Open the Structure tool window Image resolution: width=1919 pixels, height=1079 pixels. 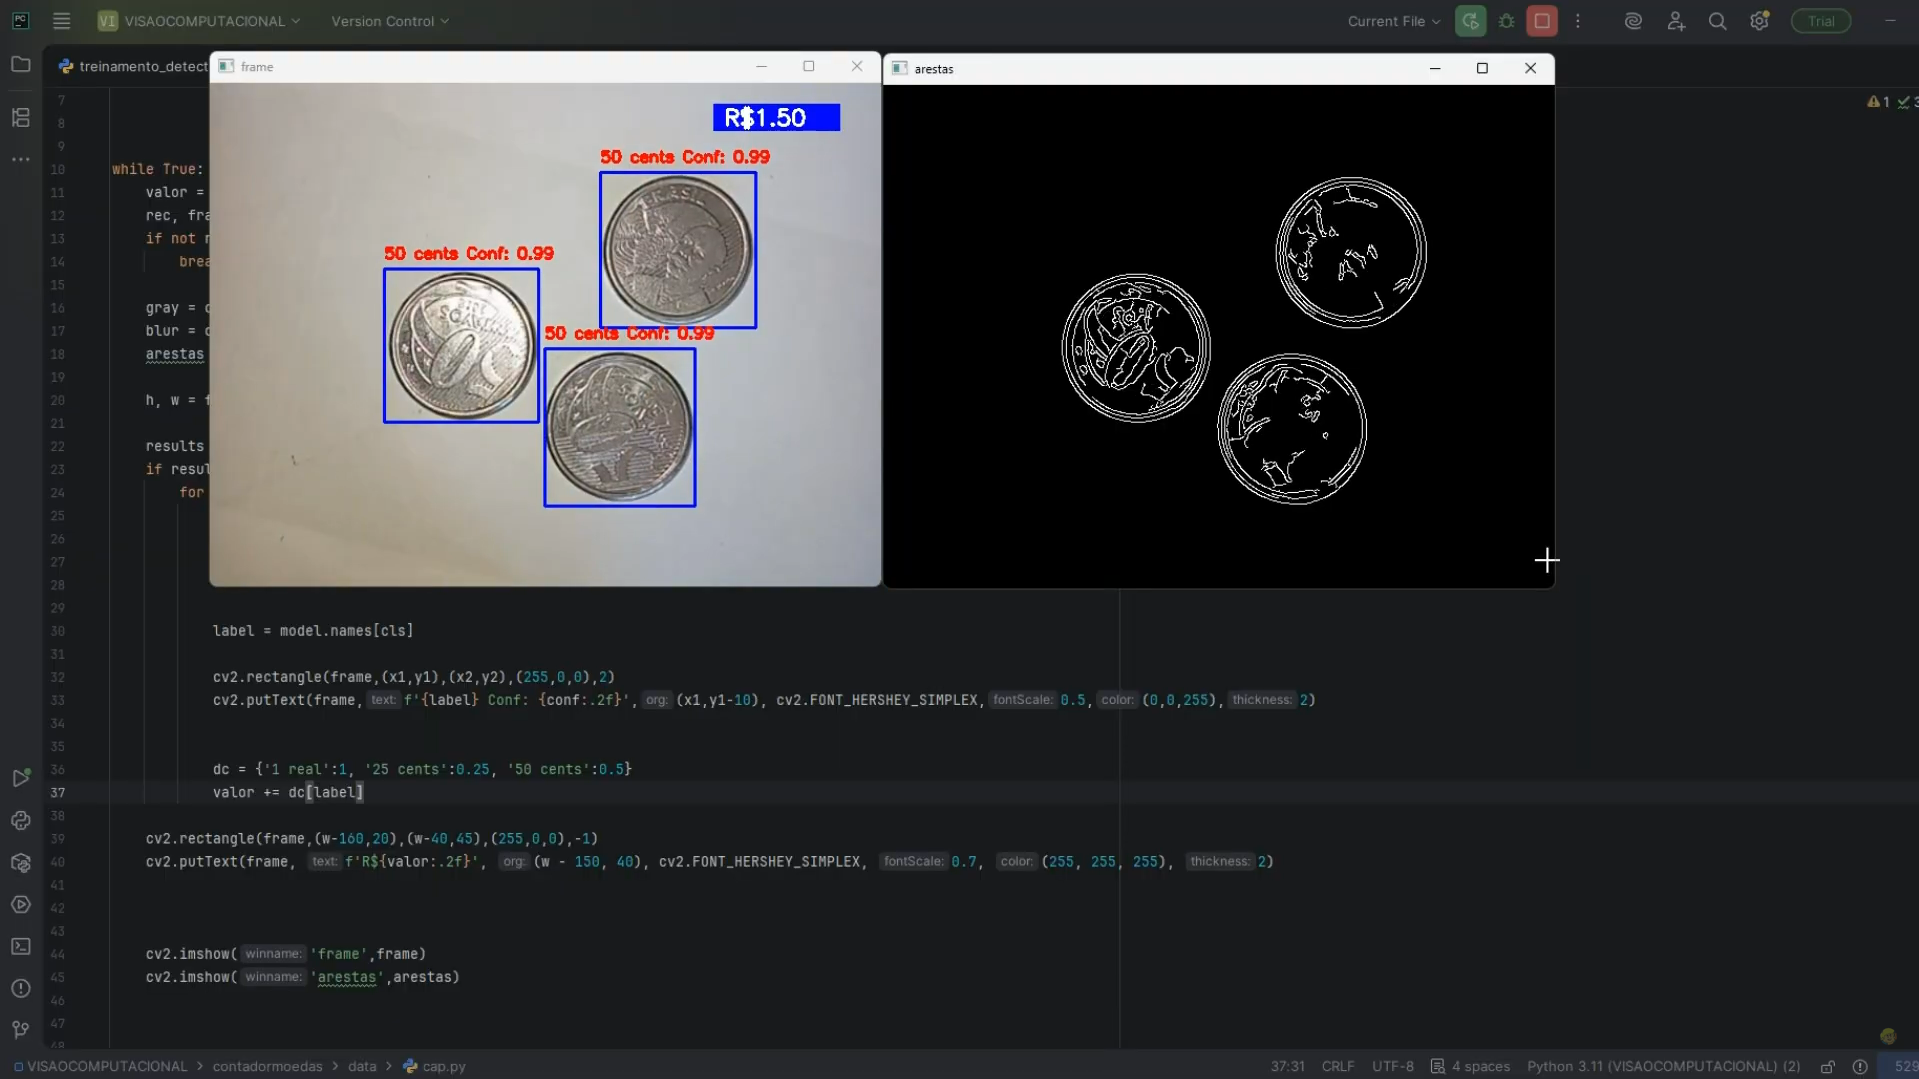pyautogui.click(x=21, y=118)
